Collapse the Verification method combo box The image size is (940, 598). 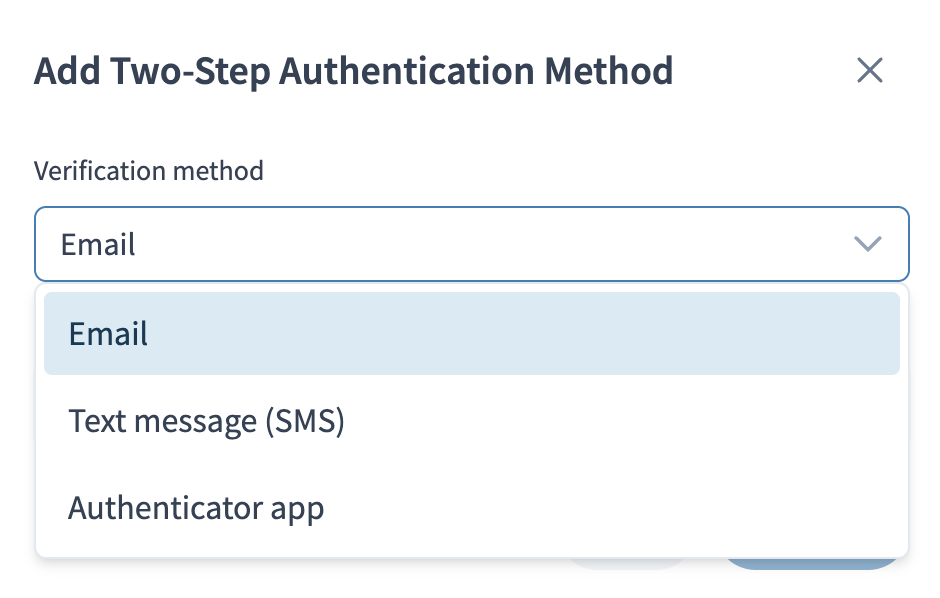(x=472, y=244)
